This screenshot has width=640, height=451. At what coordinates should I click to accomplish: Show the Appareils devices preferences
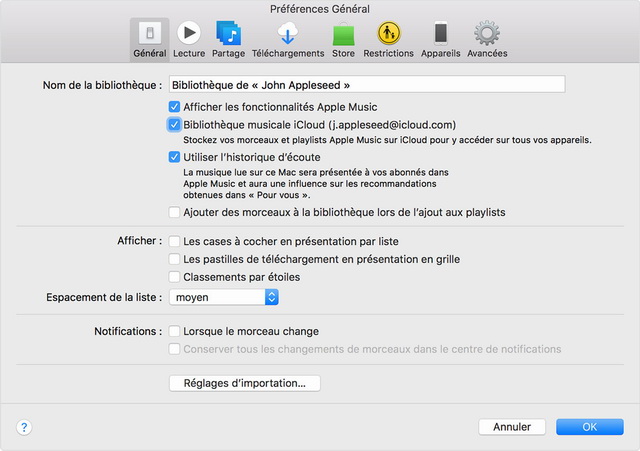[x=441, y=38]
